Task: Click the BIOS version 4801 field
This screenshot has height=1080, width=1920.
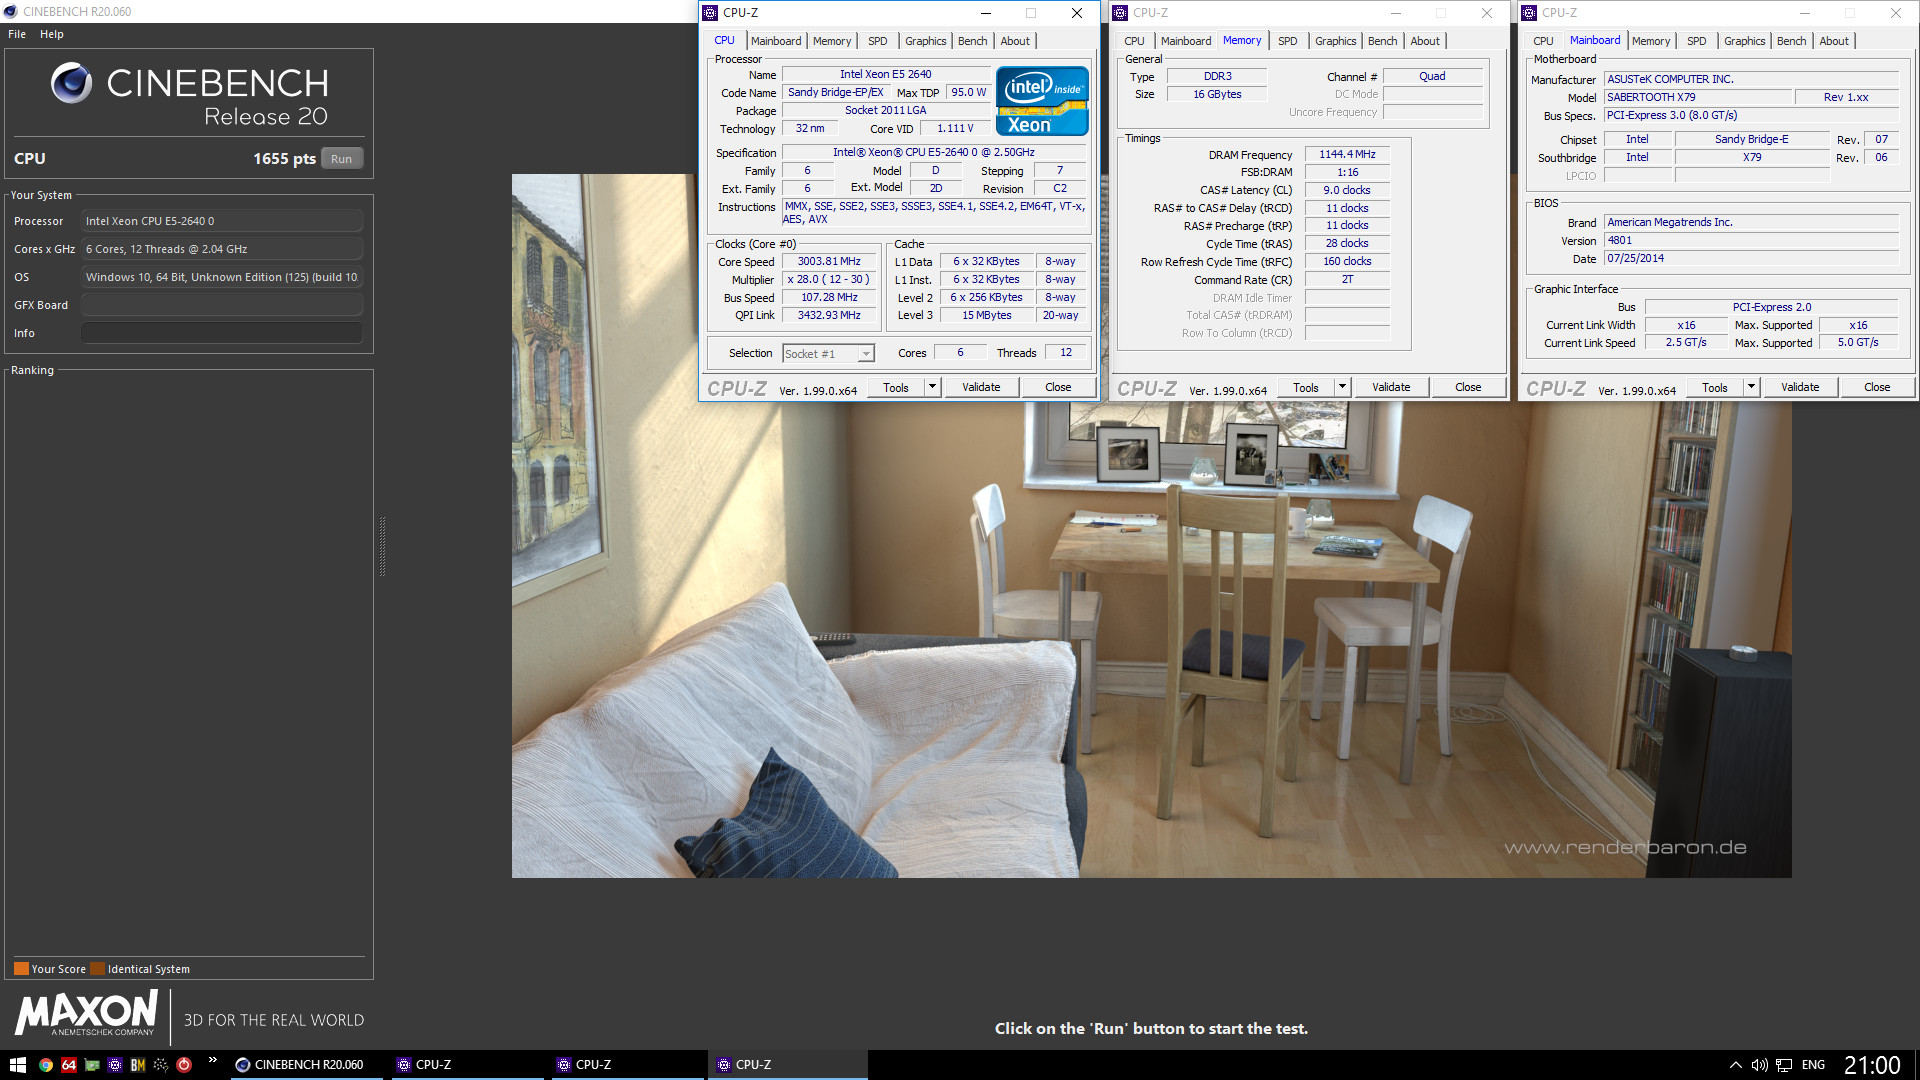Action: pyautogui.click(x=1751, y=241)
